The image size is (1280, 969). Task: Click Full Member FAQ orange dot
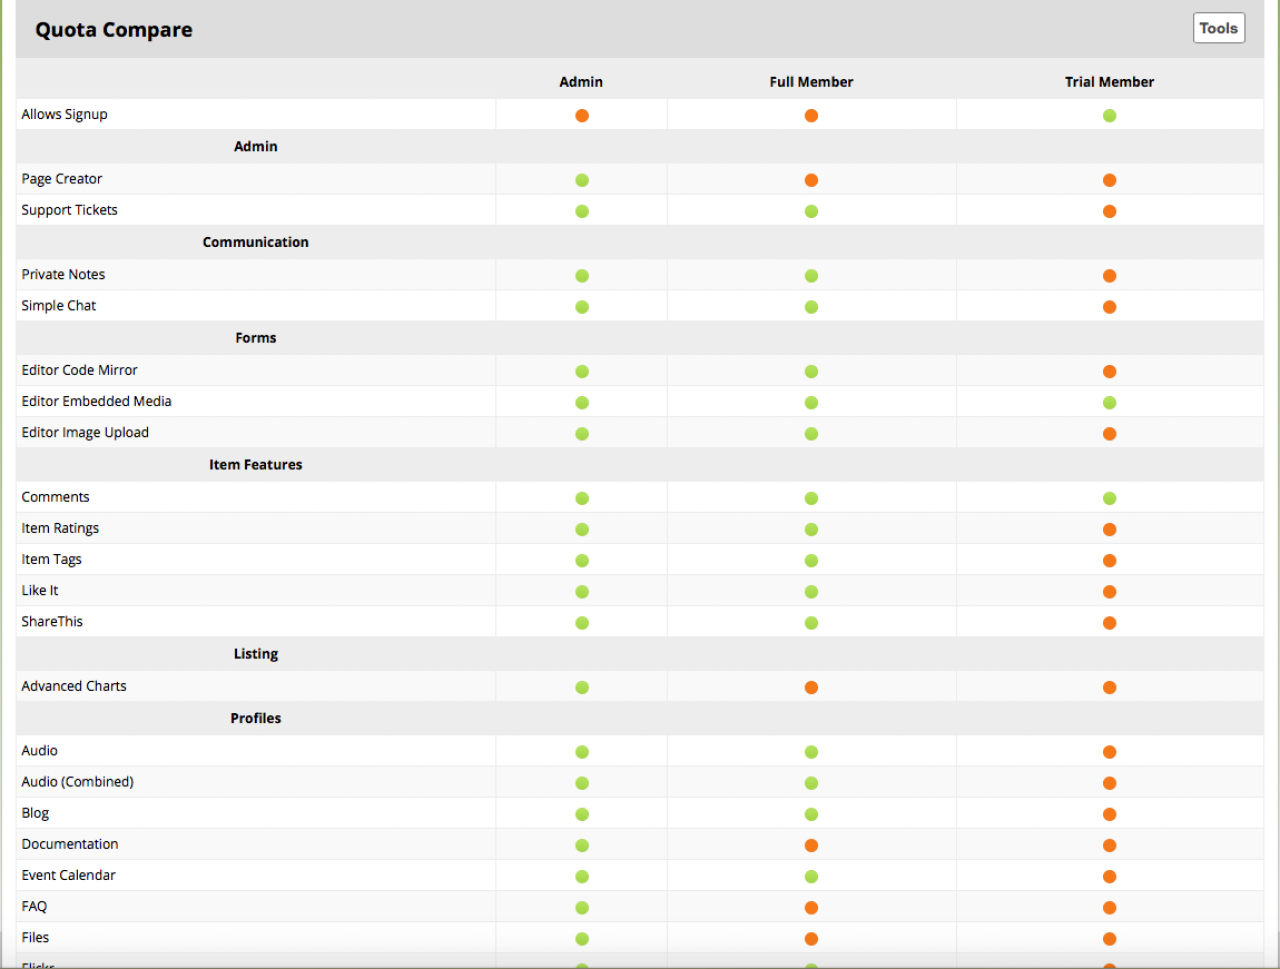811,908
